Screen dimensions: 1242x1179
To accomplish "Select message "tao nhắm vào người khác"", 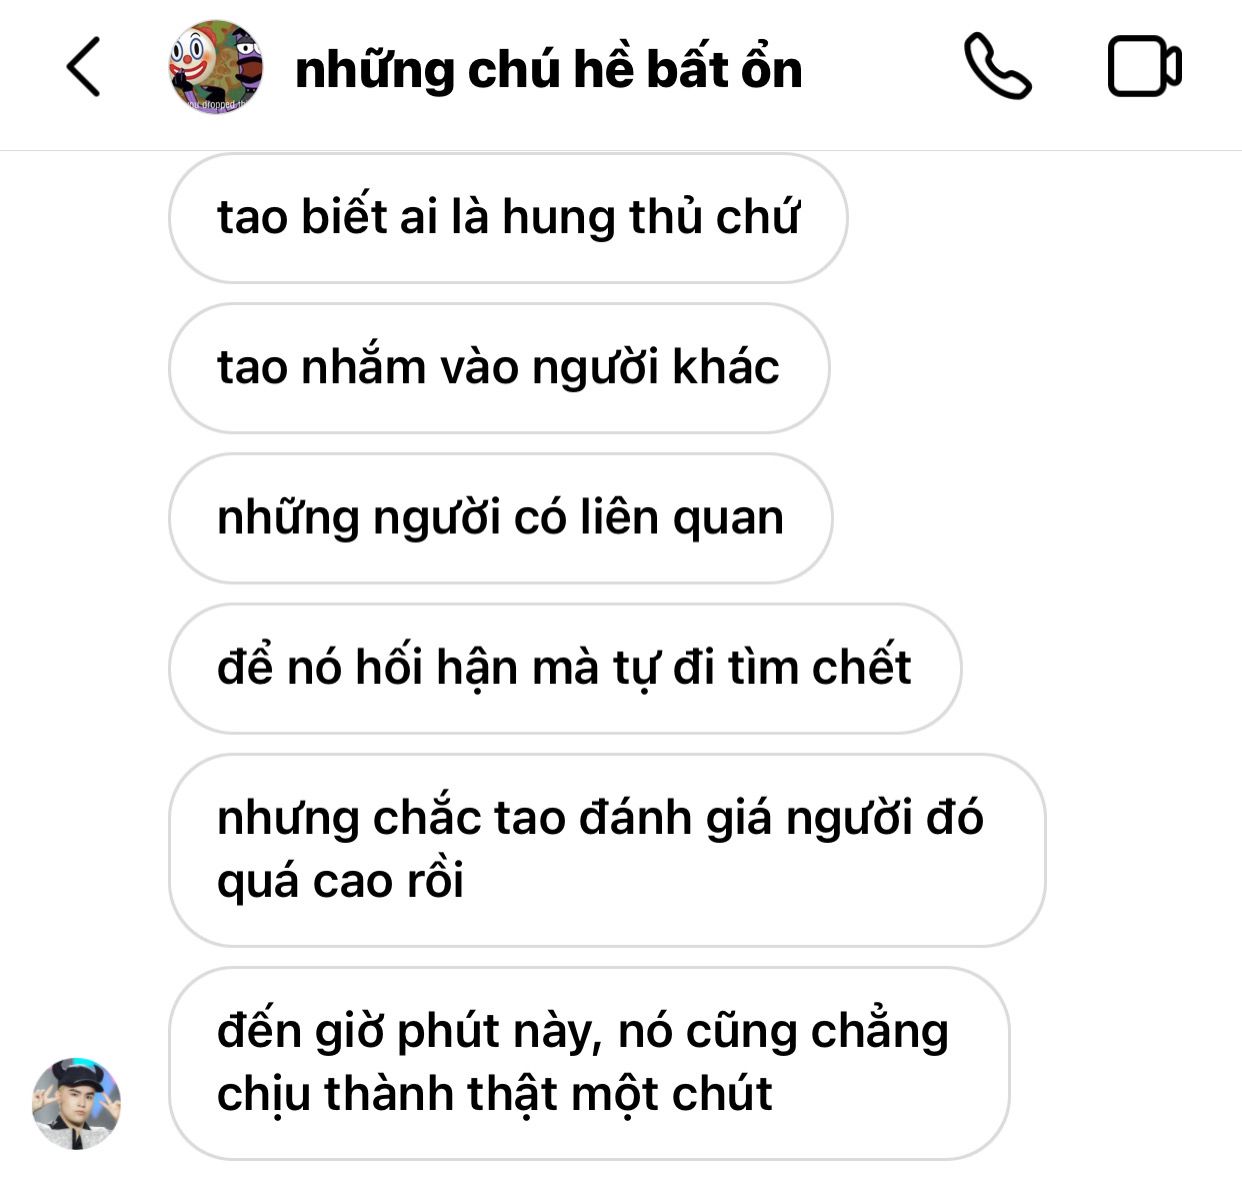I will [499, 368].
